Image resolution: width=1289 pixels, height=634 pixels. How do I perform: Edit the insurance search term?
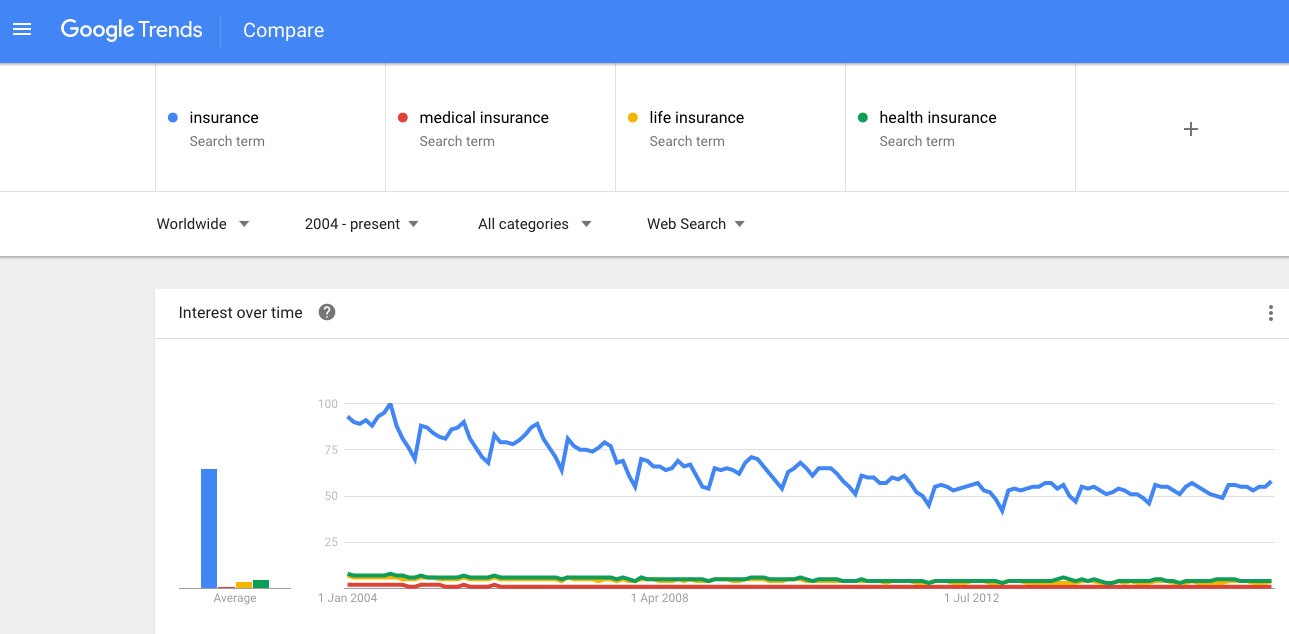[270, 128]
